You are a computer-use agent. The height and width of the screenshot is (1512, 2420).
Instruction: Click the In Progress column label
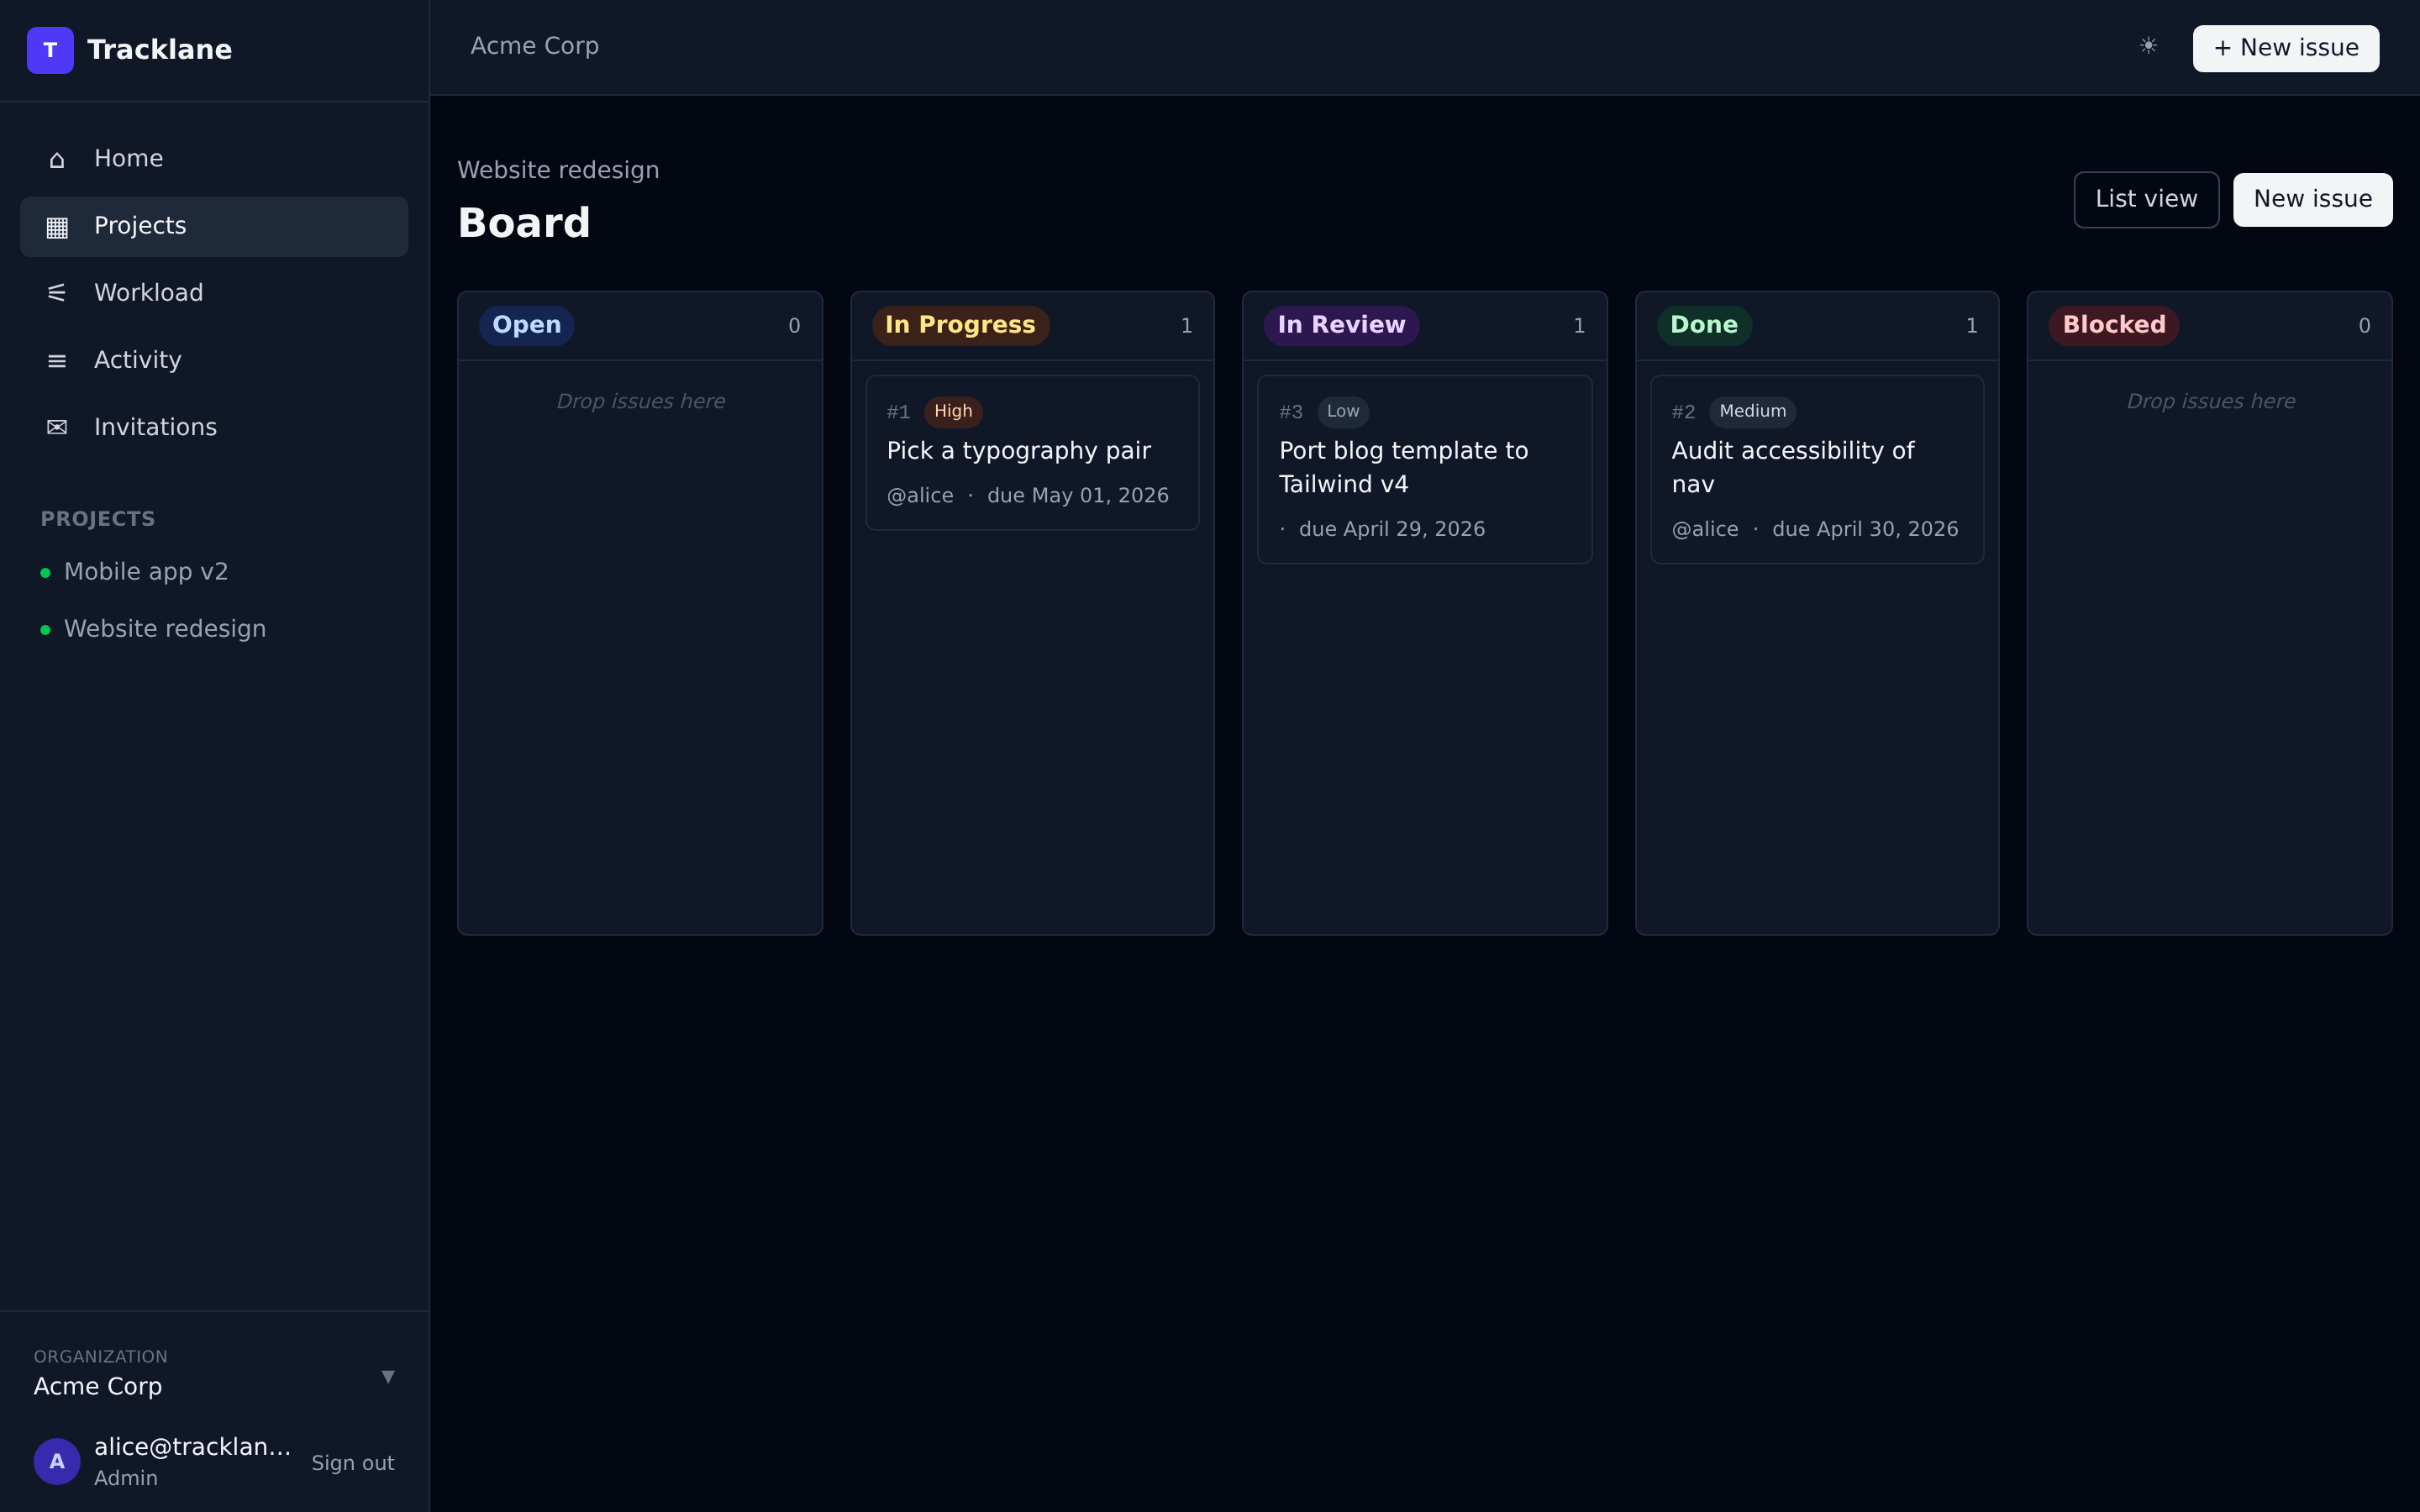pos(960,325)
